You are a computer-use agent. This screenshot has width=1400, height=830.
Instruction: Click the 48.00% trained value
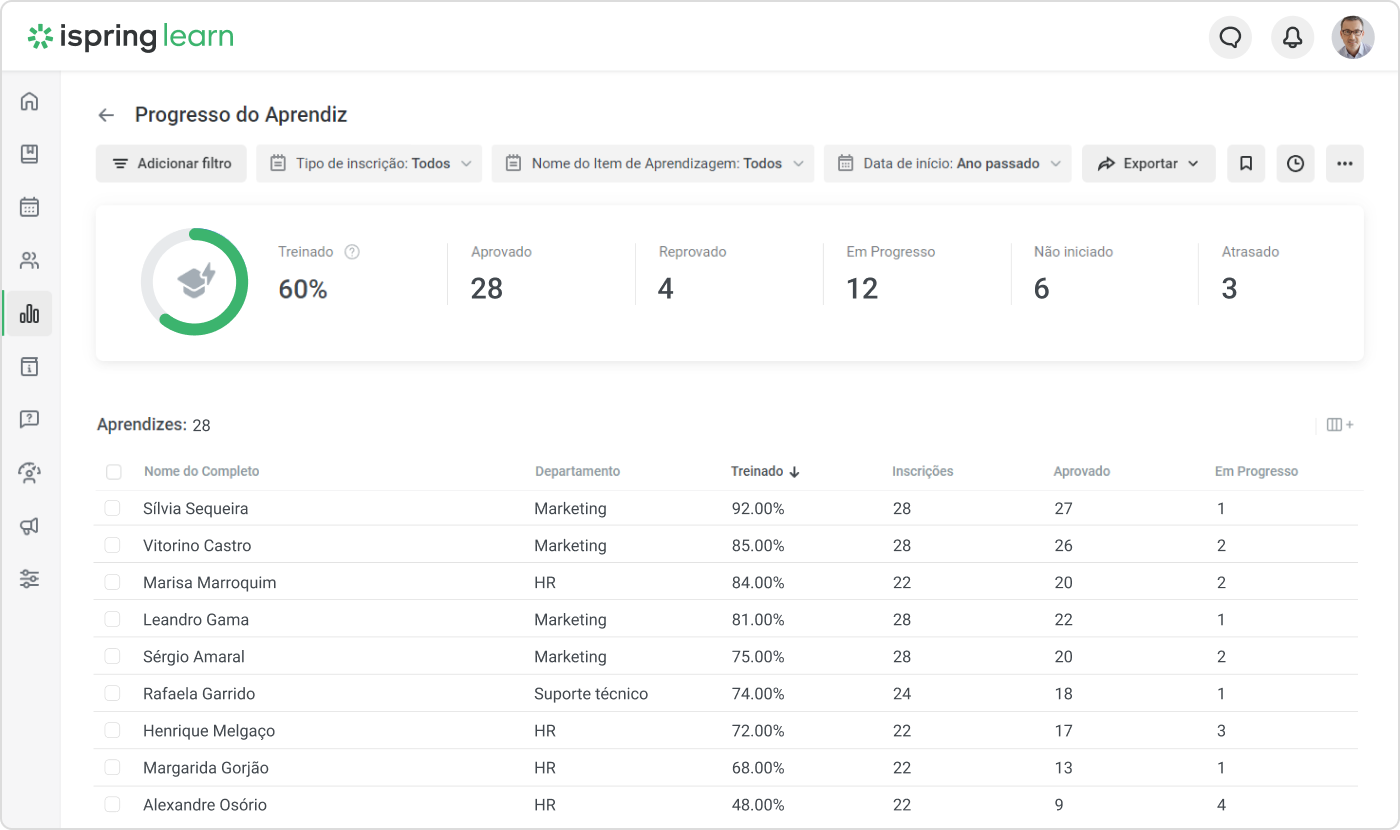[758, 804]
